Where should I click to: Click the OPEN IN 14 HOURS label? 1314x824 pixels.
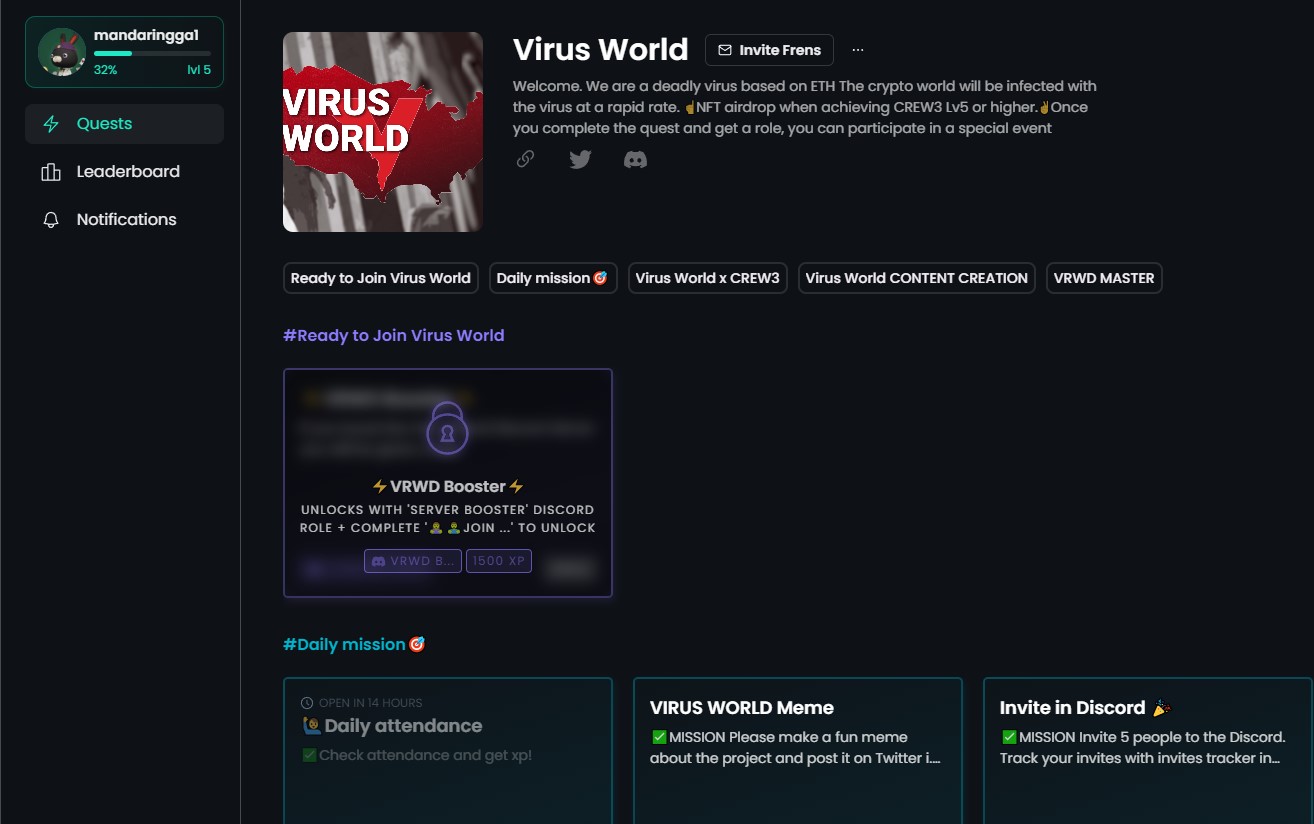tap(371, 703)
